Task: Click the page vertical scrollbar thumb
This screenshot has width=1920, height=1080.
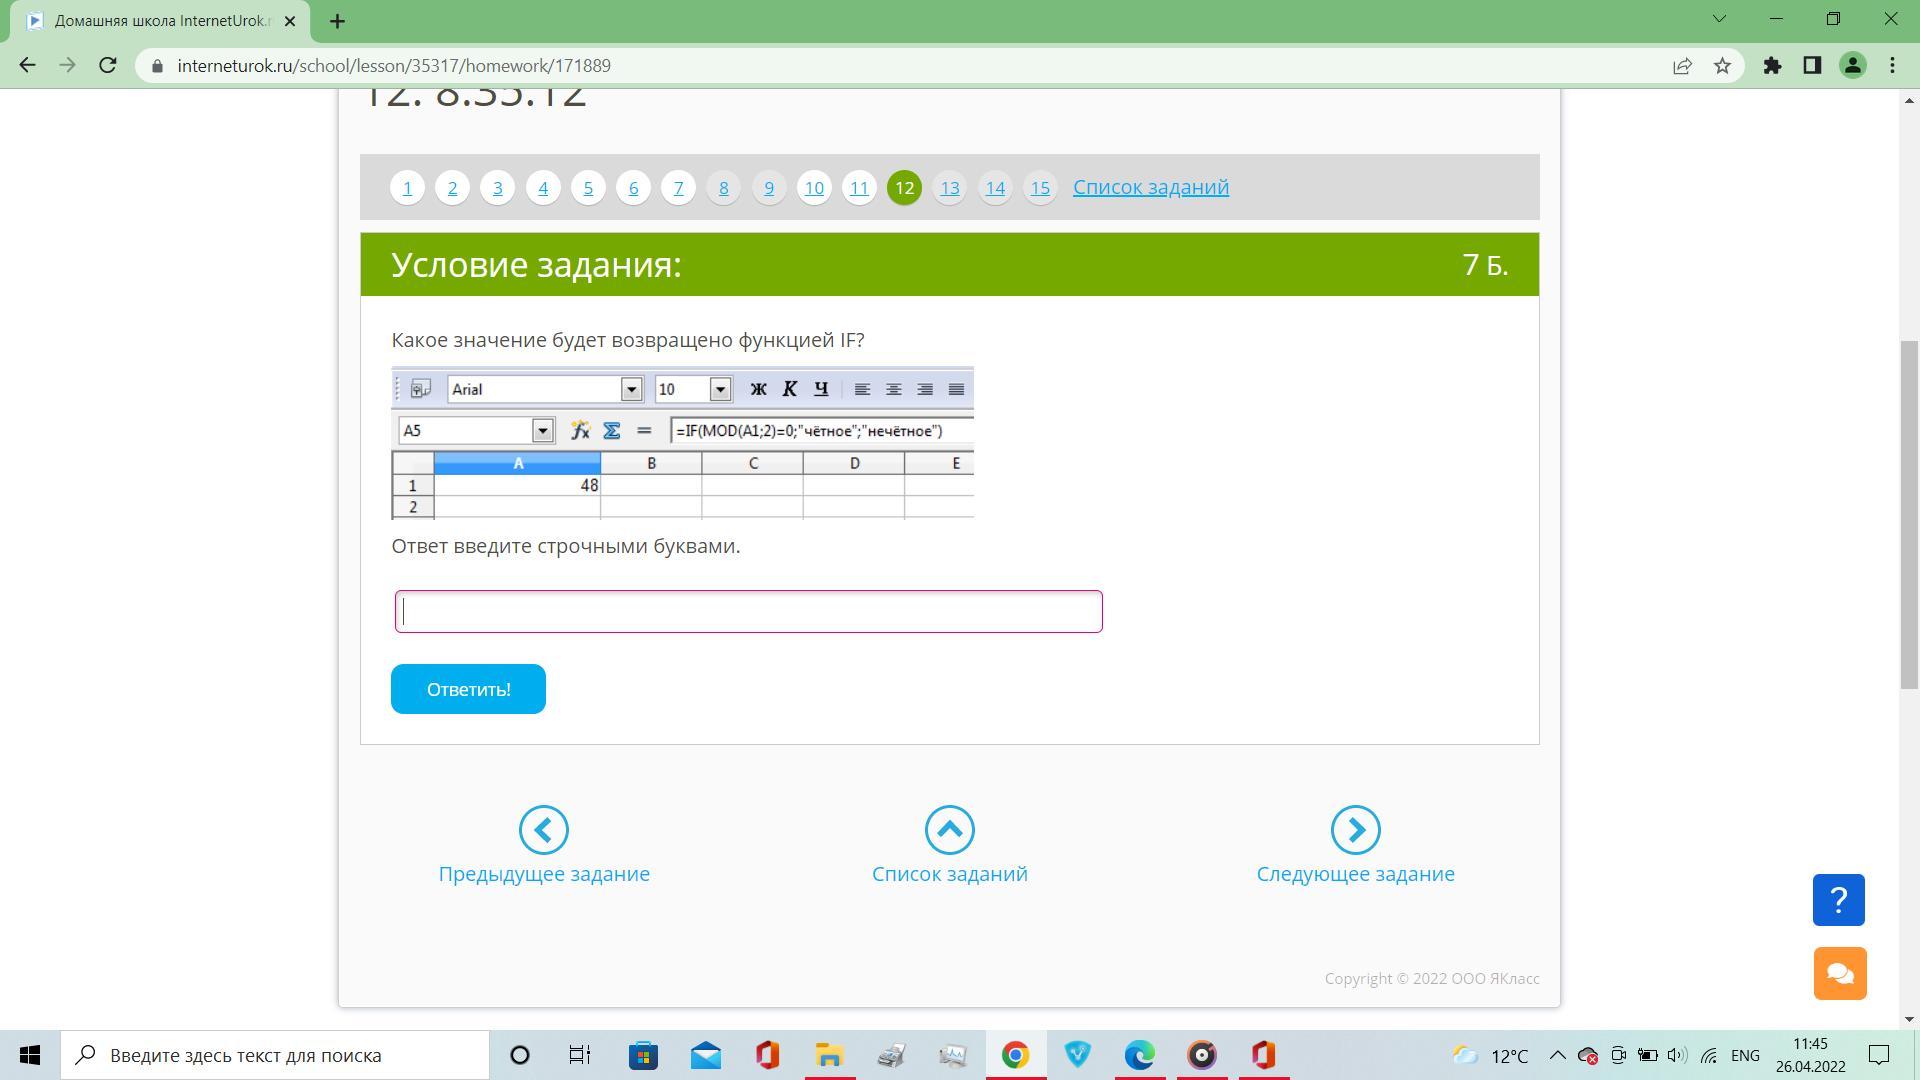Action: click(x=1909, y=514)
